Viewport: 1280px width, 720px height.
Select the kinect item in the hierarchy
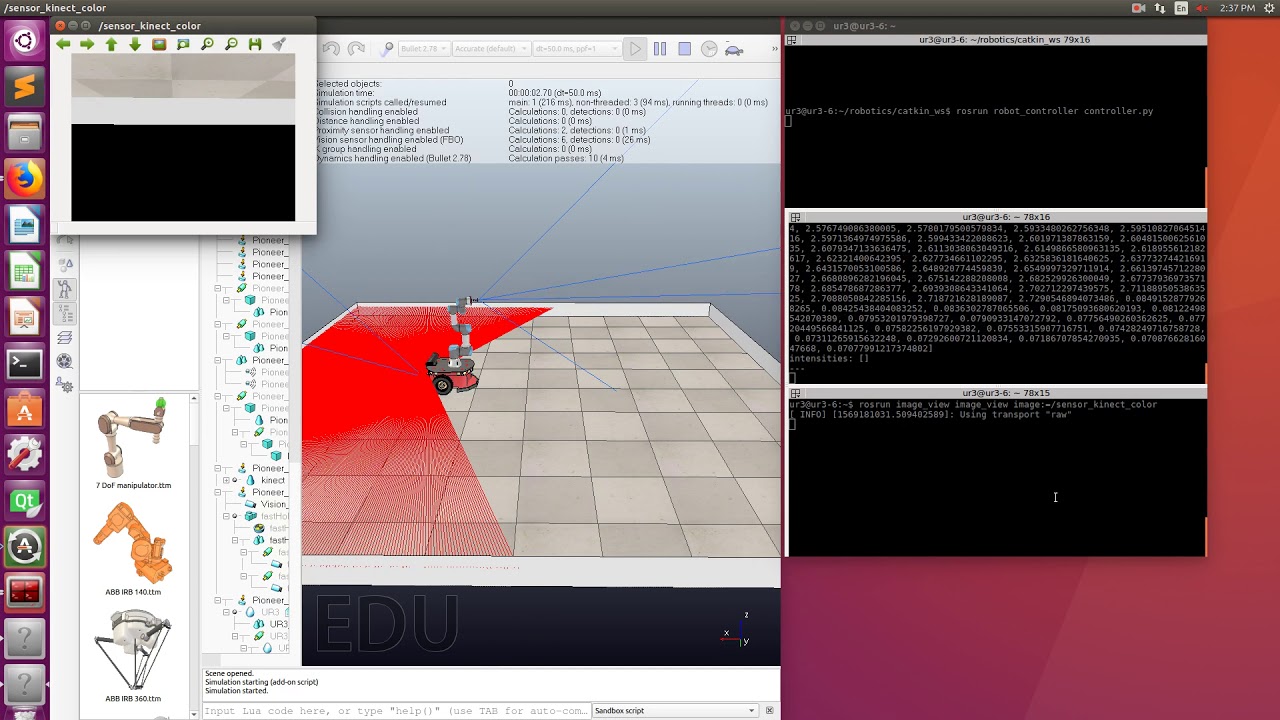[x=273, y=480]
